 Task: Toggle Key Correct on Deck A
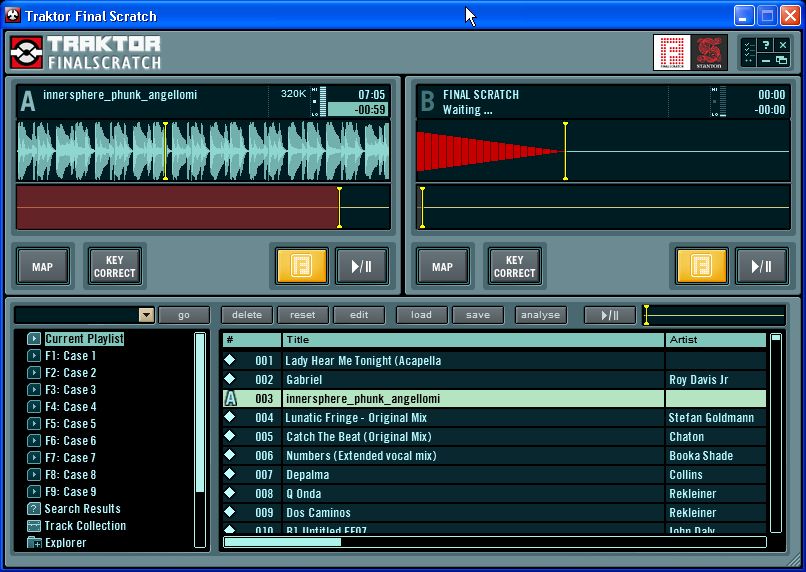pos(114,266)
